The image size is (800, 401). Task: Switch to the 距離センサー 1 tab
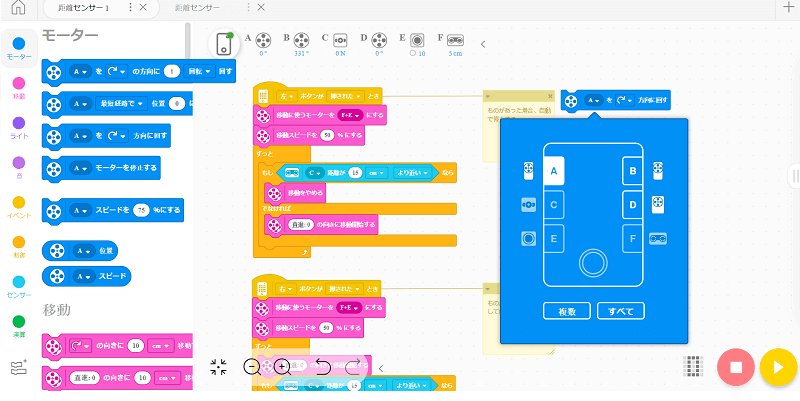click(82, 7)
